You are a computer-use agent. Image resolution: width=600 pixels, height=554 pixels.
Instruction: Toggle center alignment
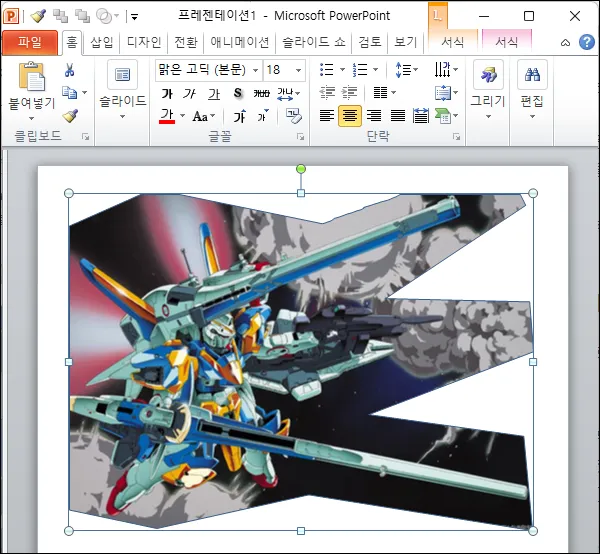350,116
